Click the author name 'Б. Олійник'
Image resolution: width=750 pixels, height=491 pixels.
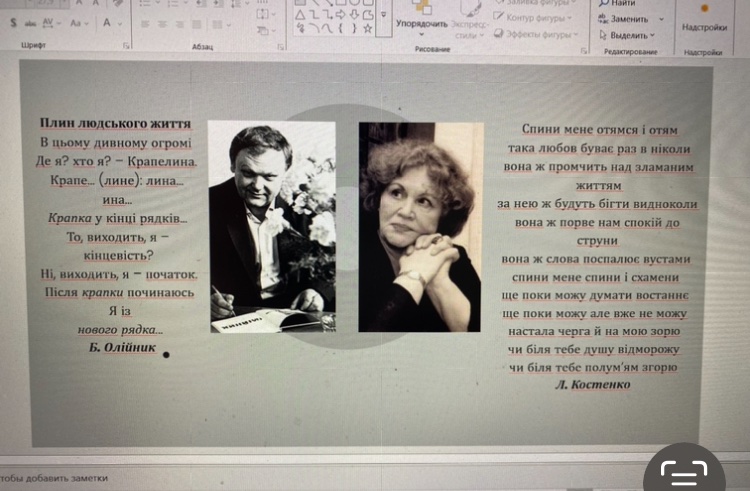coord(122,348)
